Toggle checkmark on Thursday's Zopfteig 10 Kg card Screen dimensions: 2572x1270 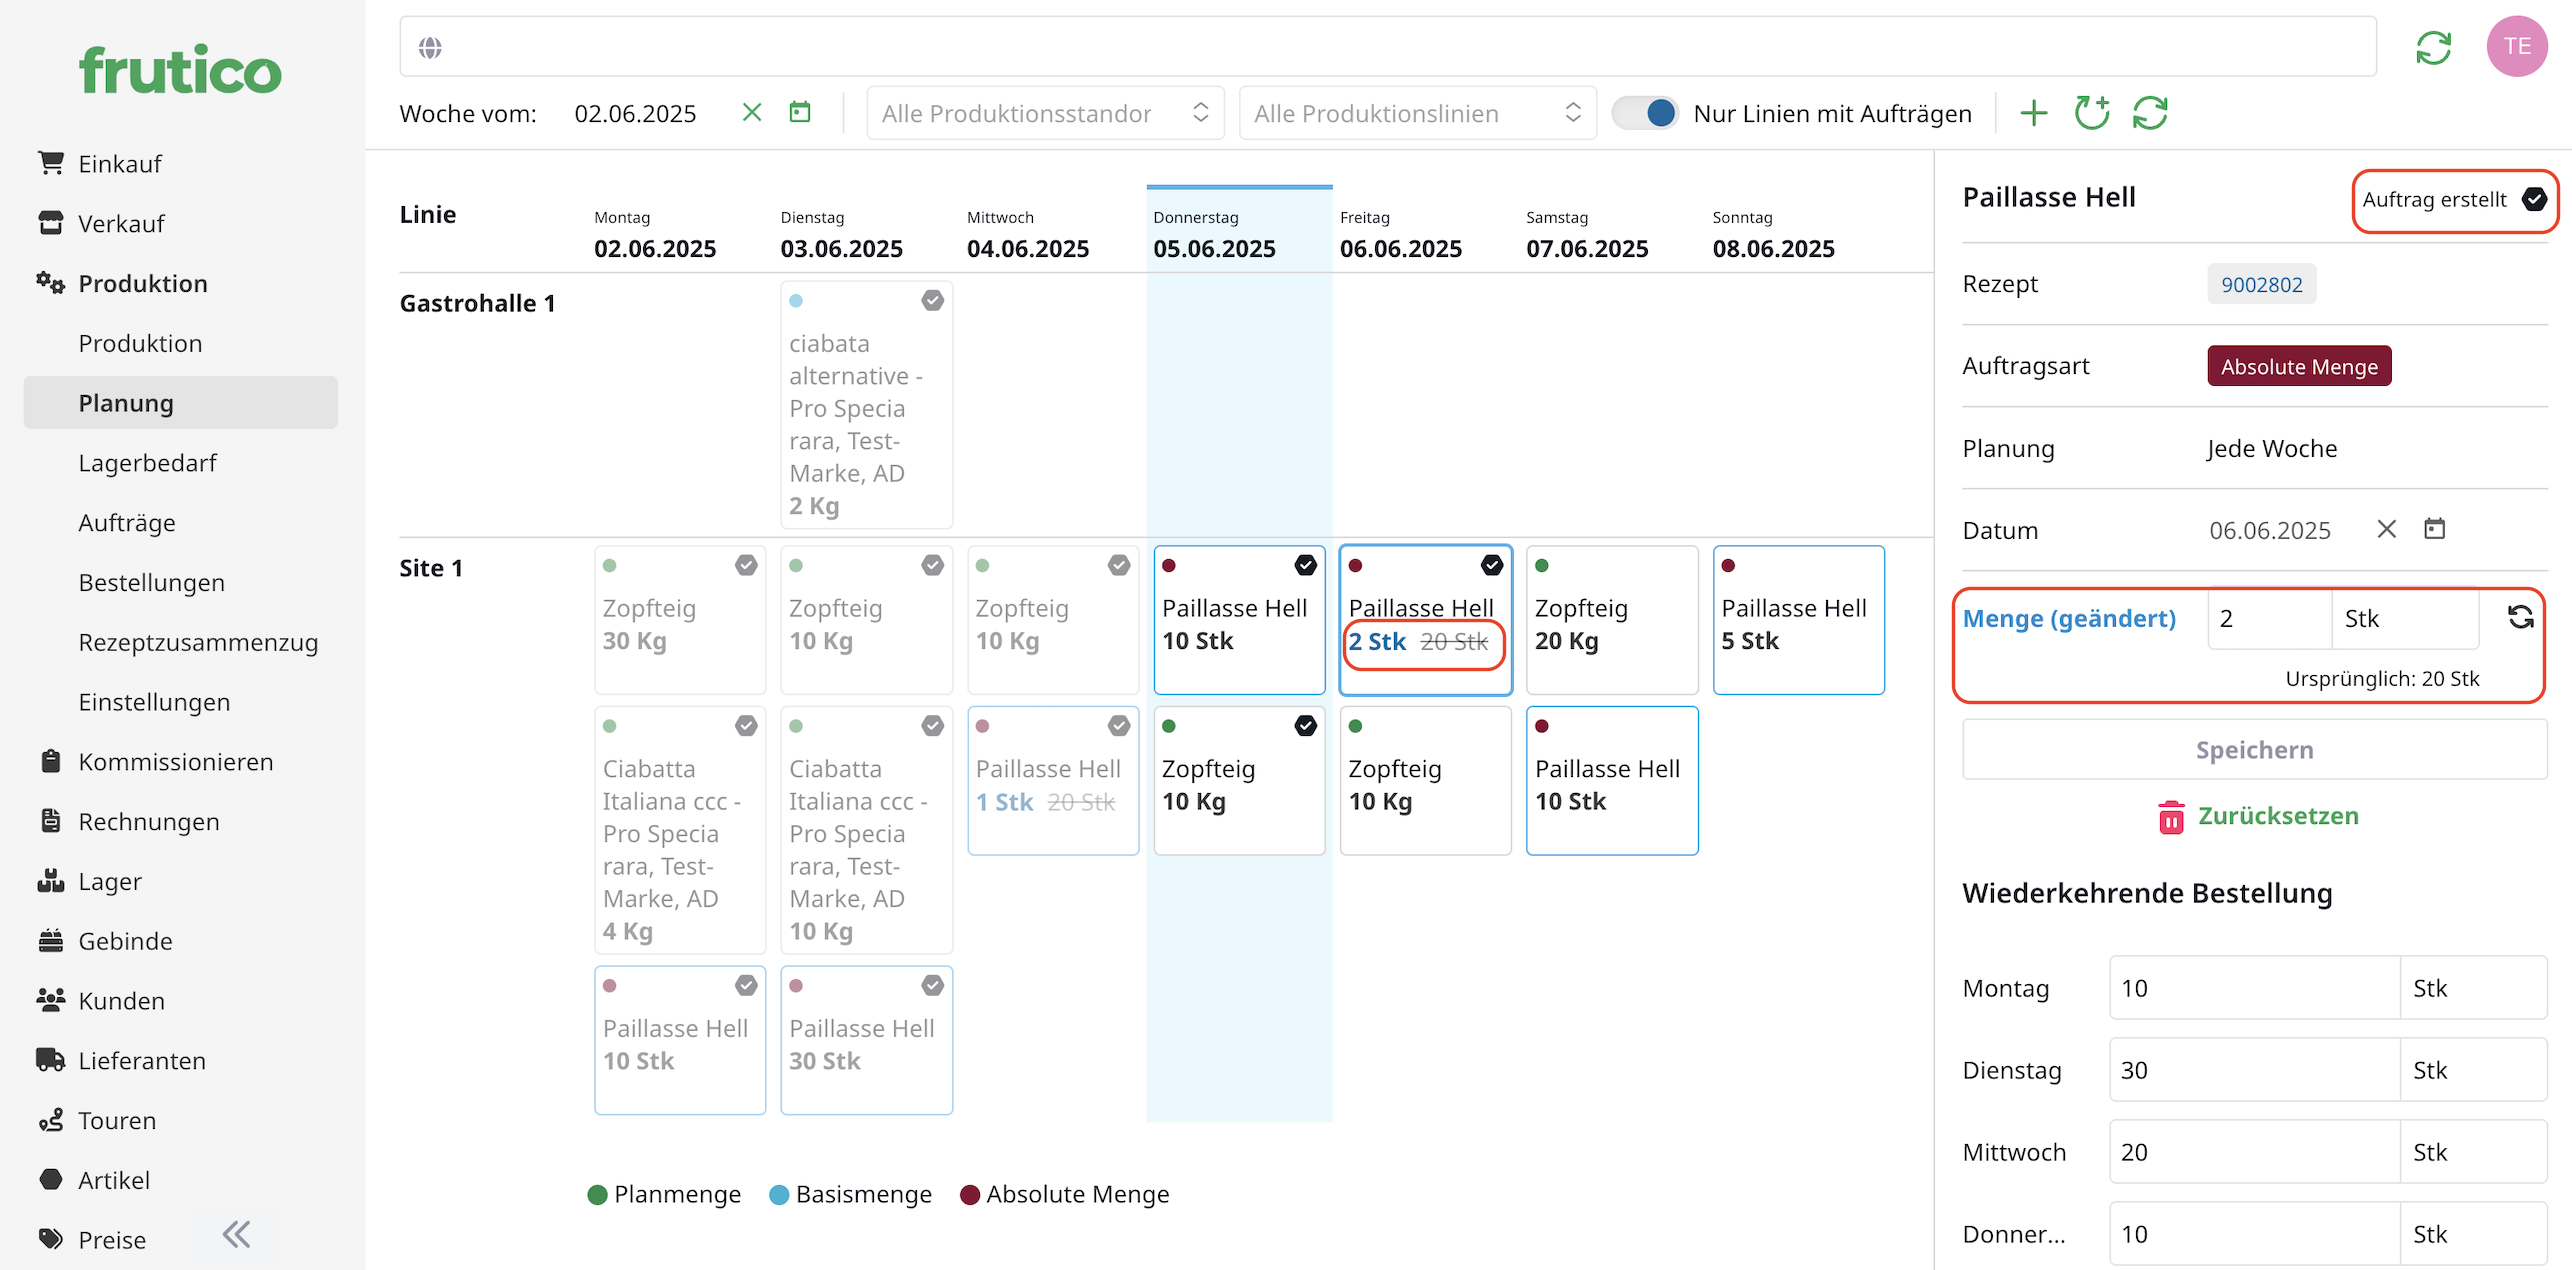[x=1305, y=726]
